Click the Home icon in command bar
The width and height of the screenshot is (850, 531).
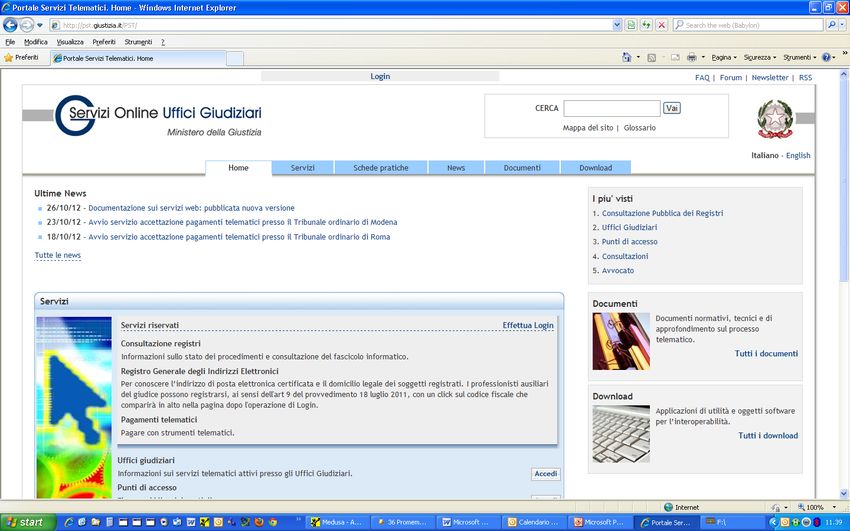[628, 58]
